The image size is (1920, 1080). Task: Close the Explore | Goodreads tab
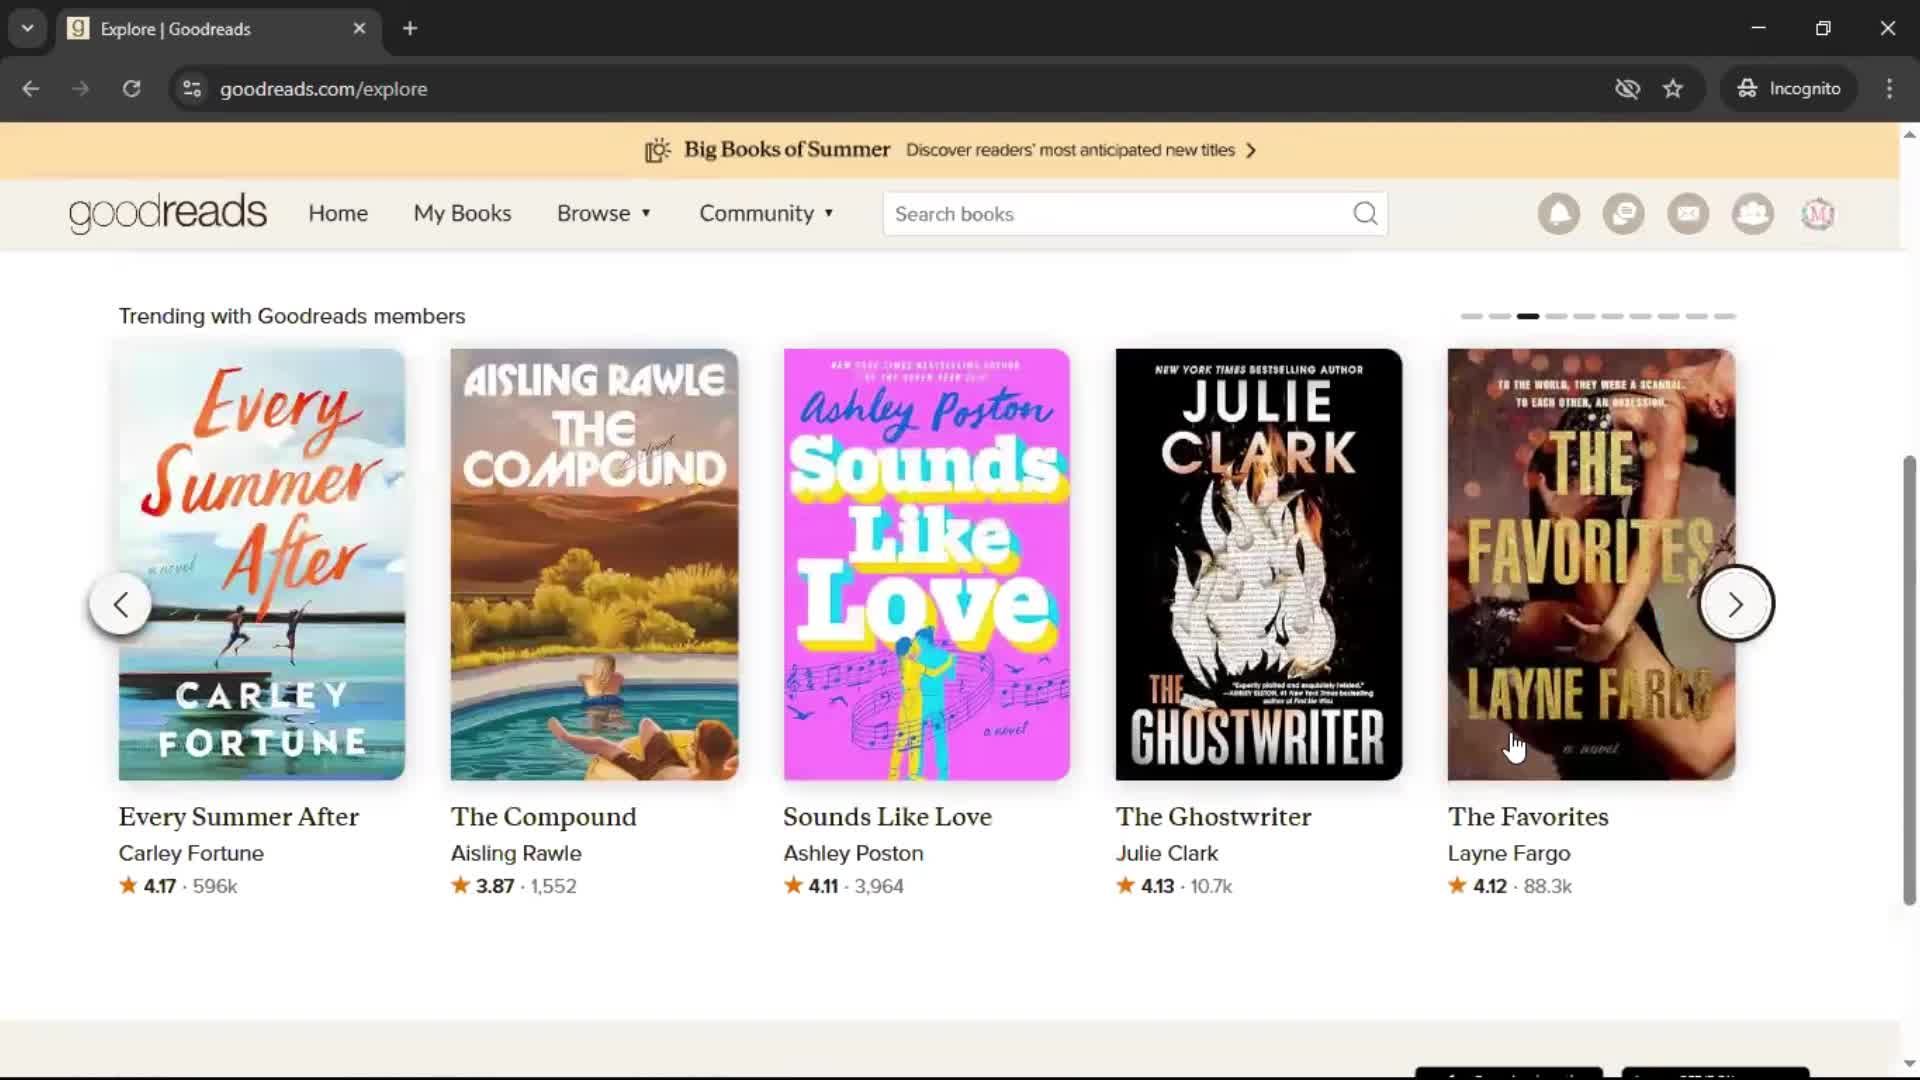point(359,28)
